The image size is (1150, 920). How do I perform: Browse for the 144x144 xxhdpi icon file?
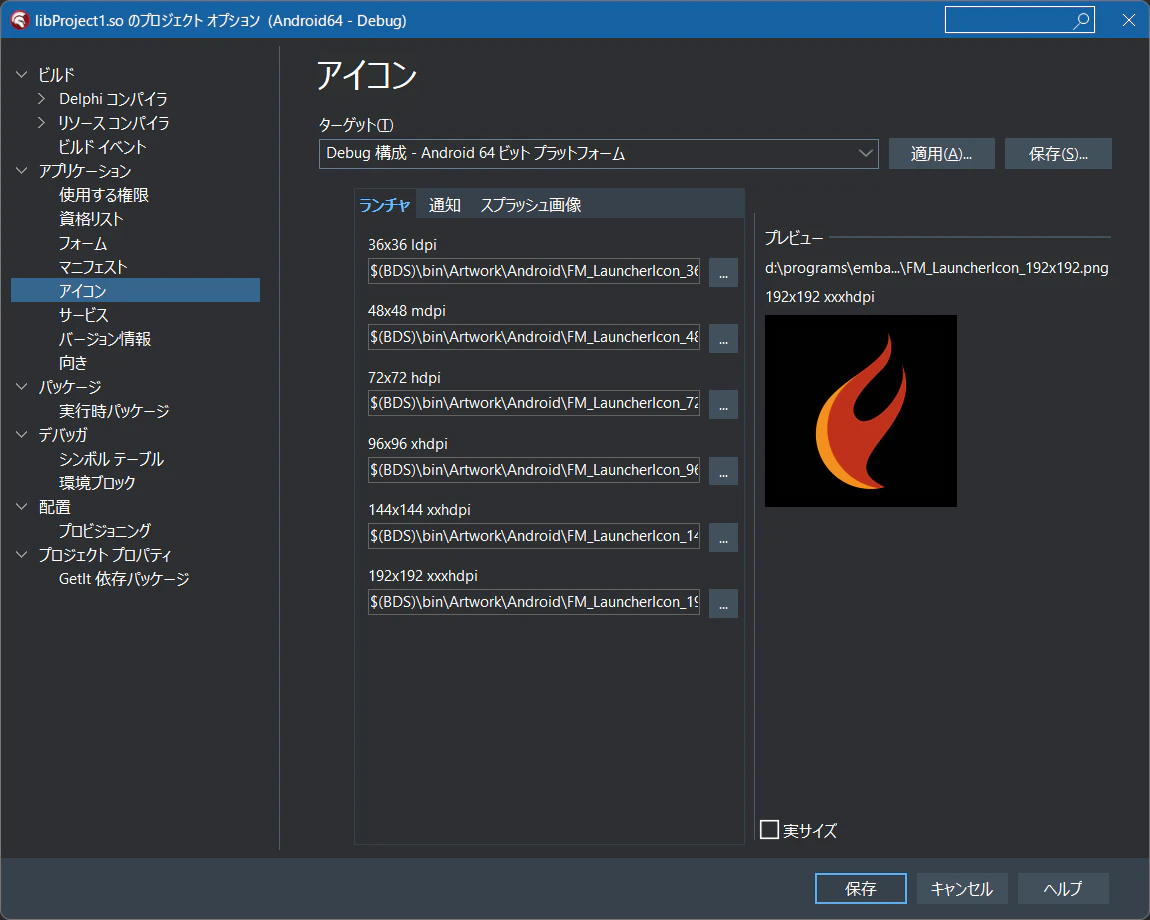[x=723, y=536]
